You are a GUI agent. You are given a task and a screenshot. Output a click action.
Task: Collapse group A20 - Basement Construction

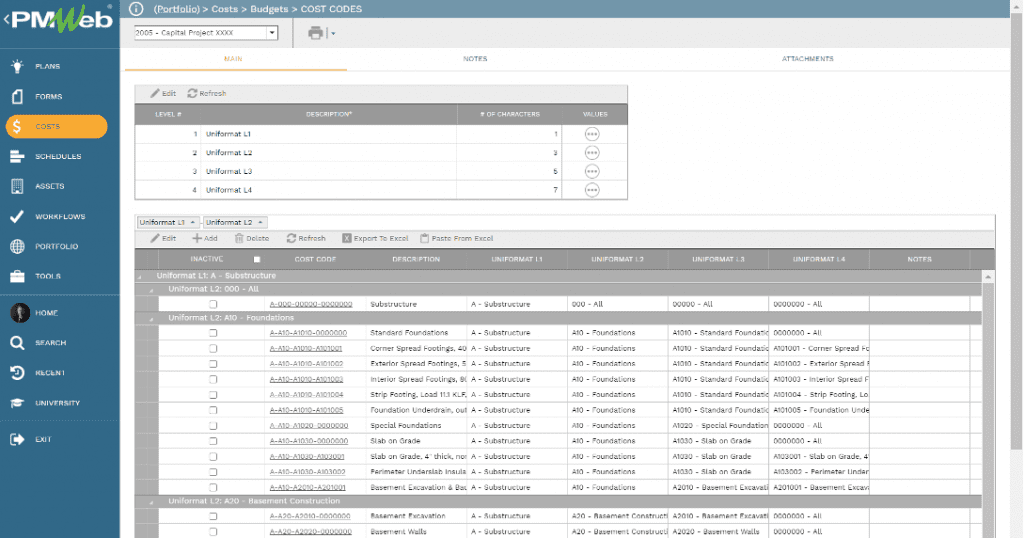[x=152, y=502]
